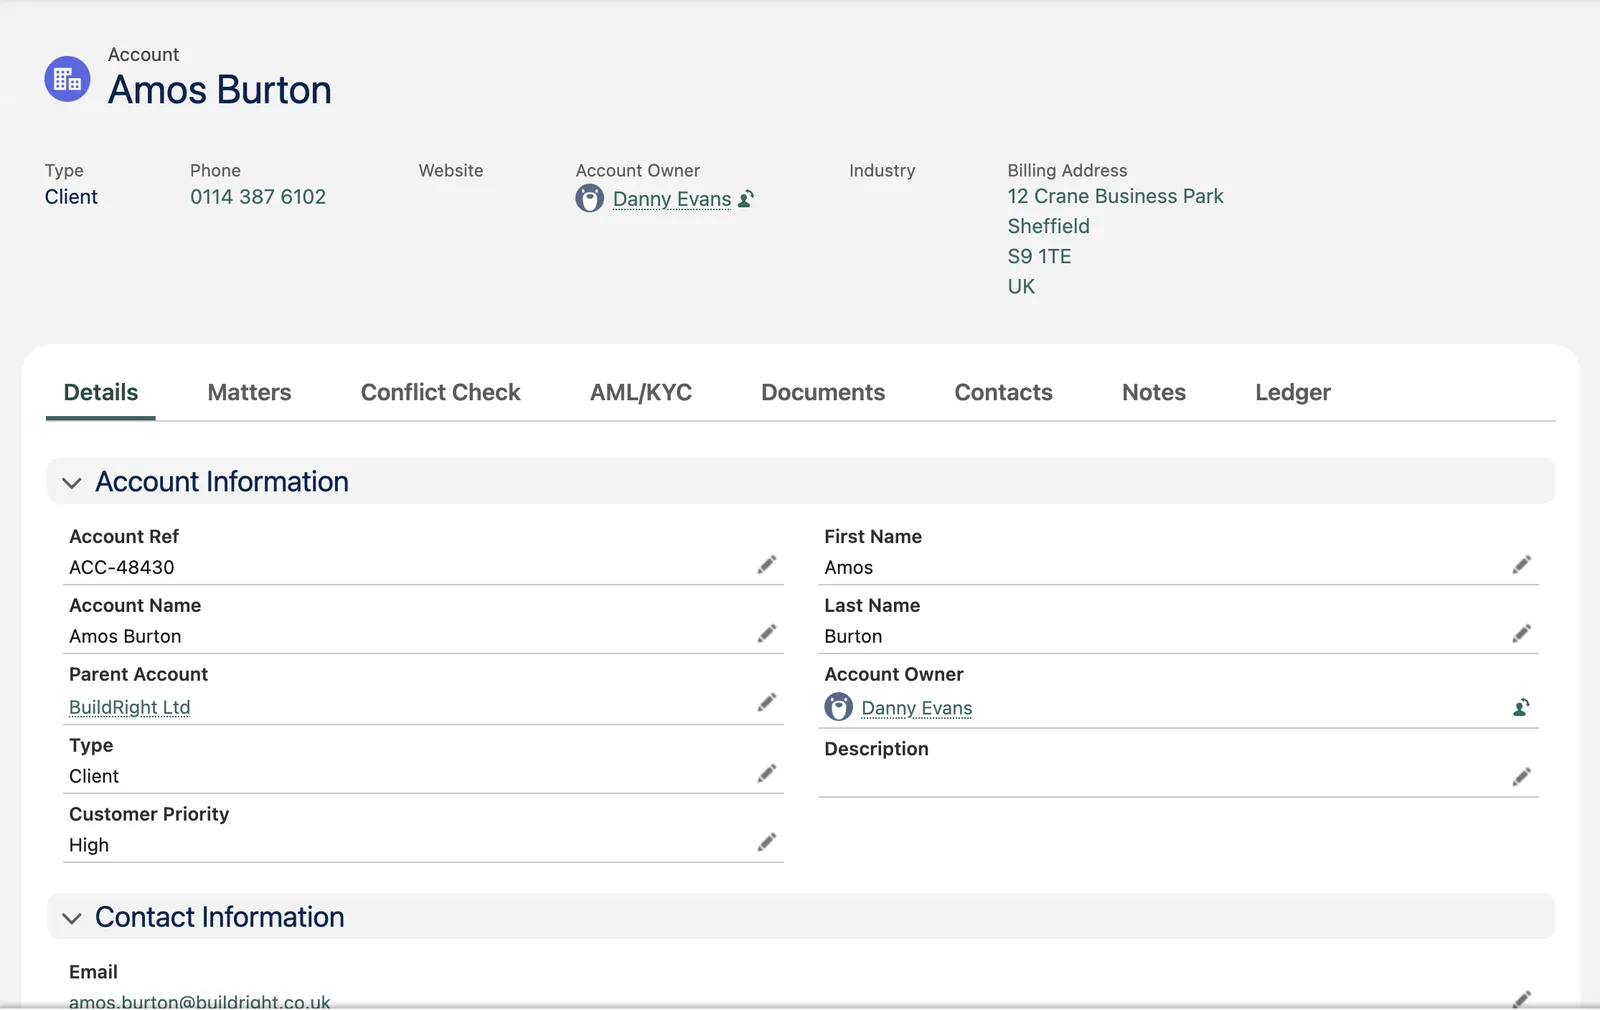Image resolution: width=1600 pixels, height=1010 pixels.
Task: Click the header Type value Client
Action: click(x=71, y=197)
